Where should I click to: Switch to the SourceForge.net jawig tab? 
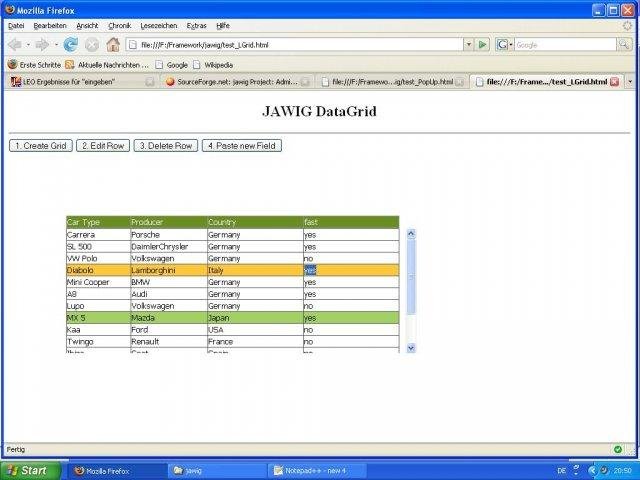238,82
